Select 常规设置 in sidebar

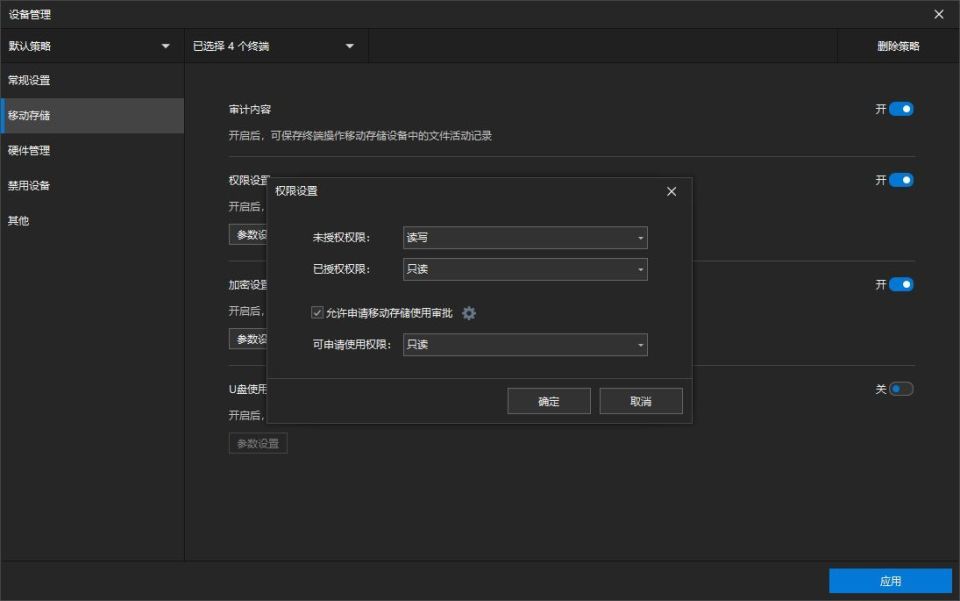point(92,80)
